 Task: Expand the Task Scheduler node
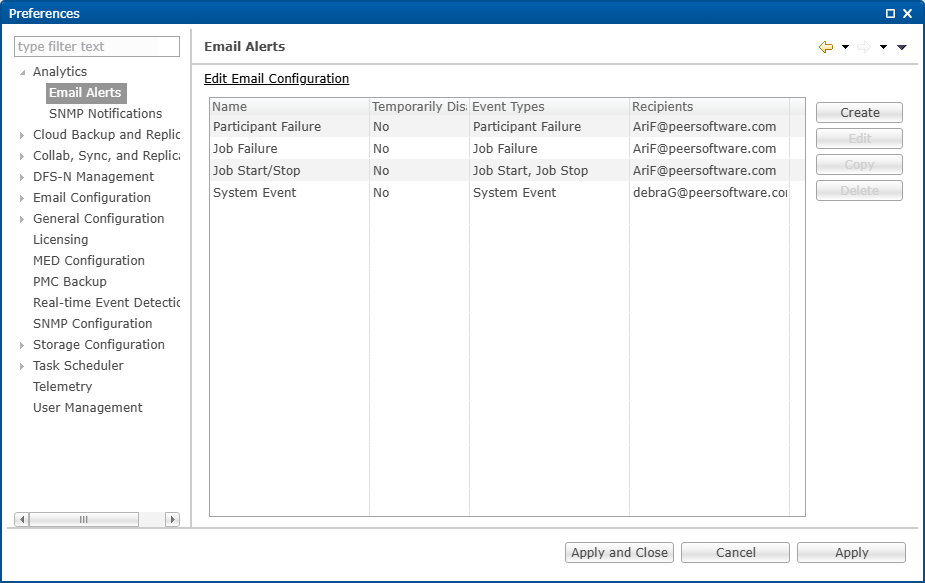(x=22, y=366)
